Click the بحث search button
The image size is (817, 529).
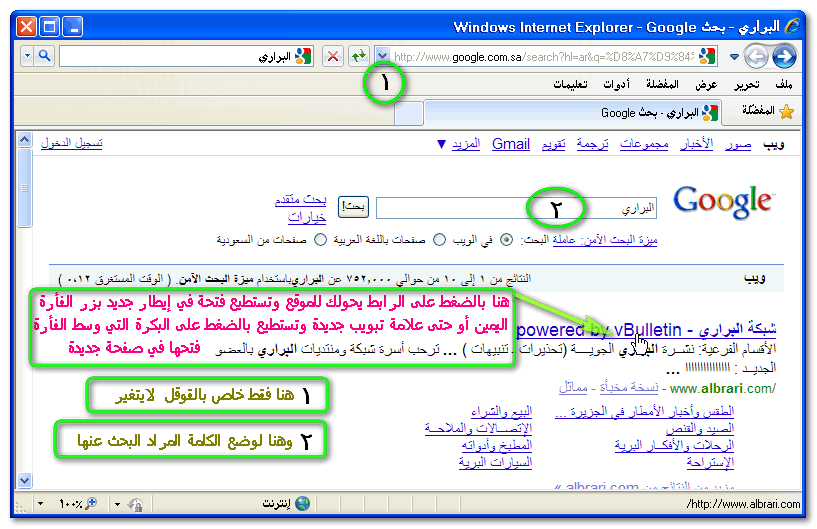click(353, 207)
